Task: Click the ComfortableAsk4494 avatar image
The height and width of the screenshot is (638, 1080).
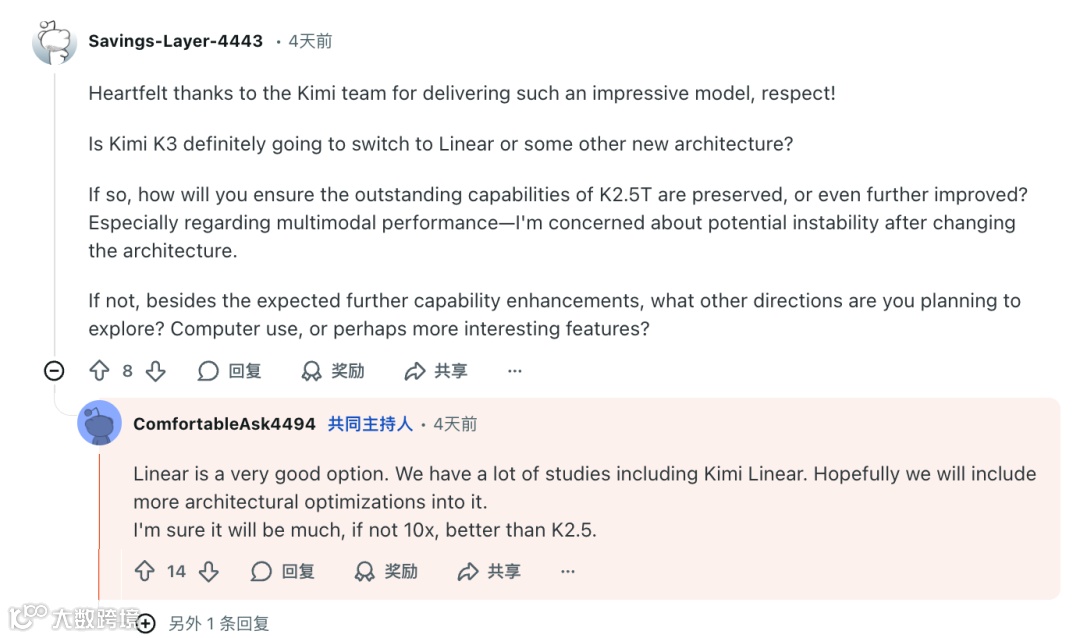Action: (x=99, y=423)
